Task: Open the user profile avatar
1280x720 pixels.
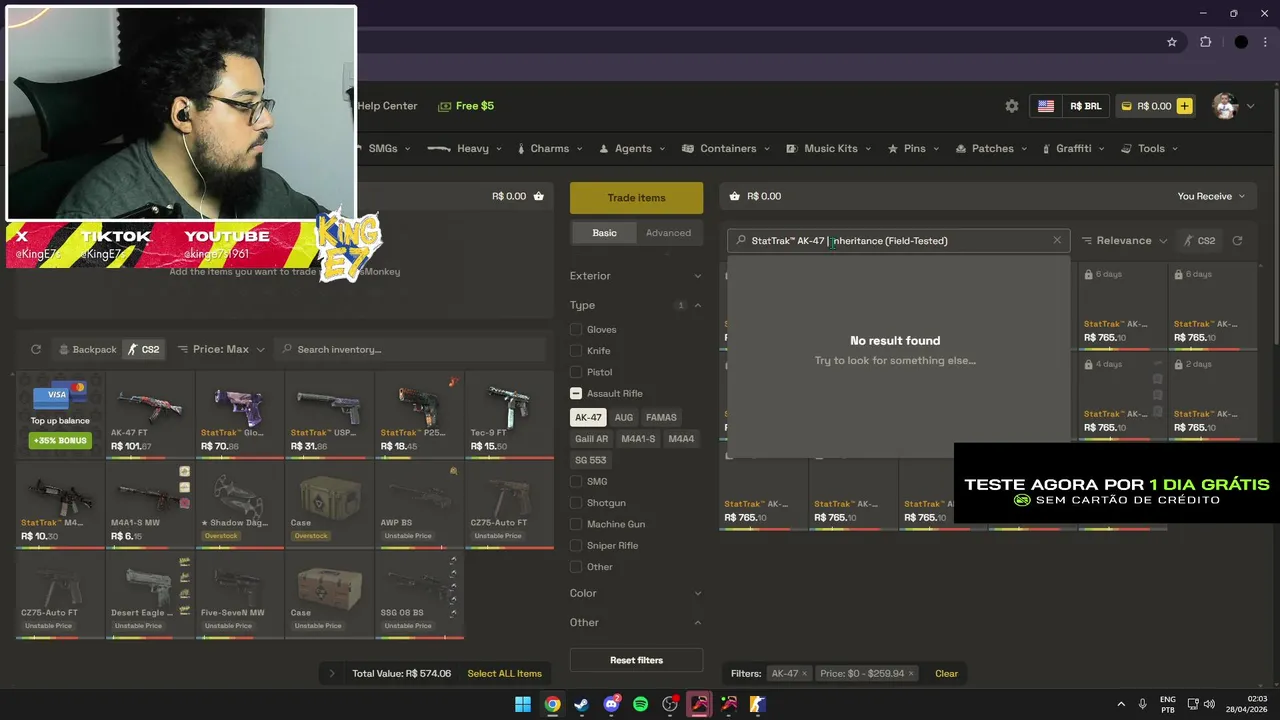Action: click(1225, 106)
